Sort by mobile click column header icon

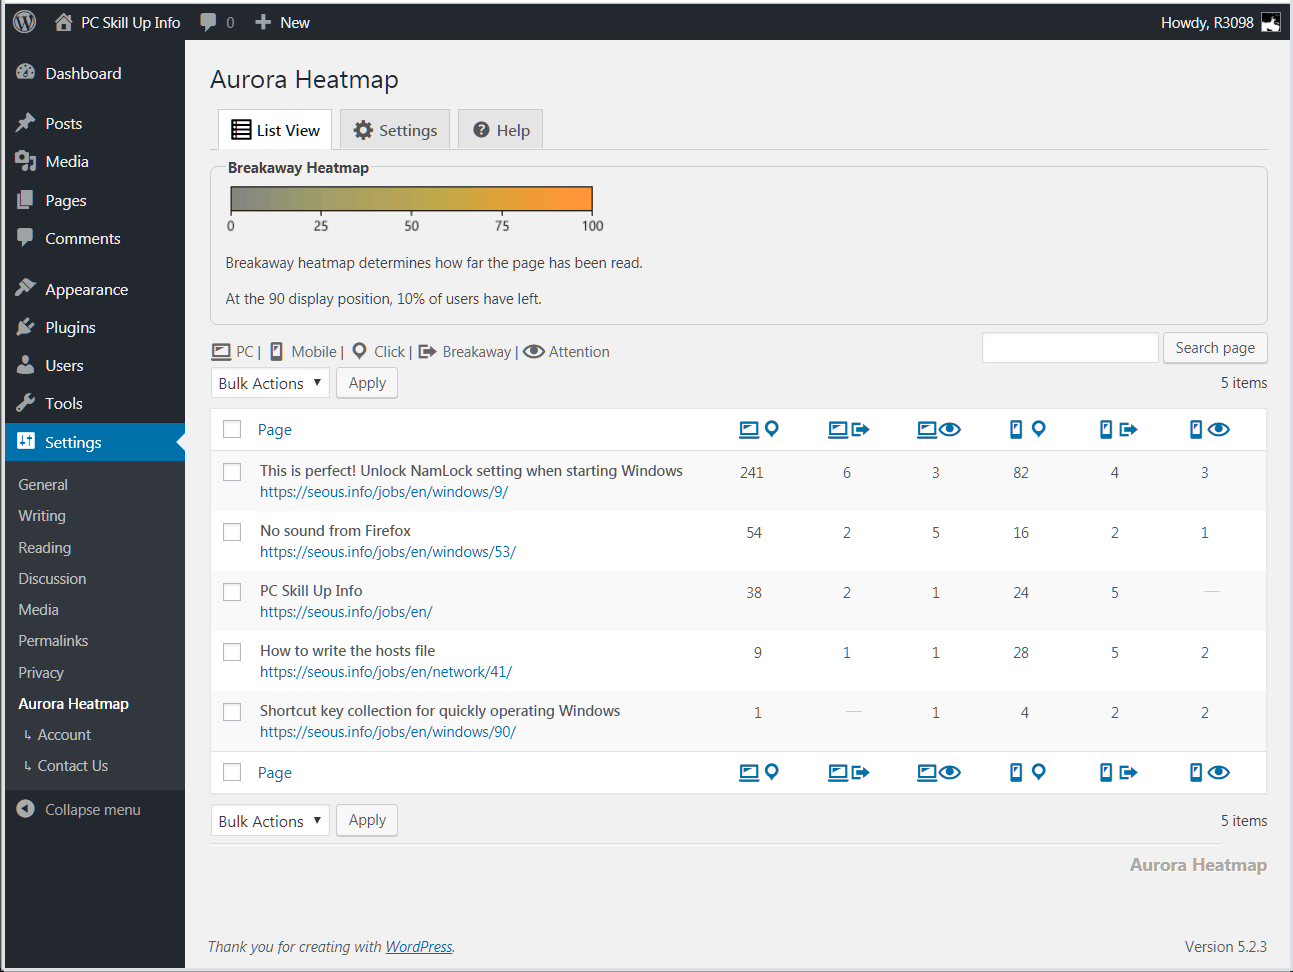[x=1027, y=430]
